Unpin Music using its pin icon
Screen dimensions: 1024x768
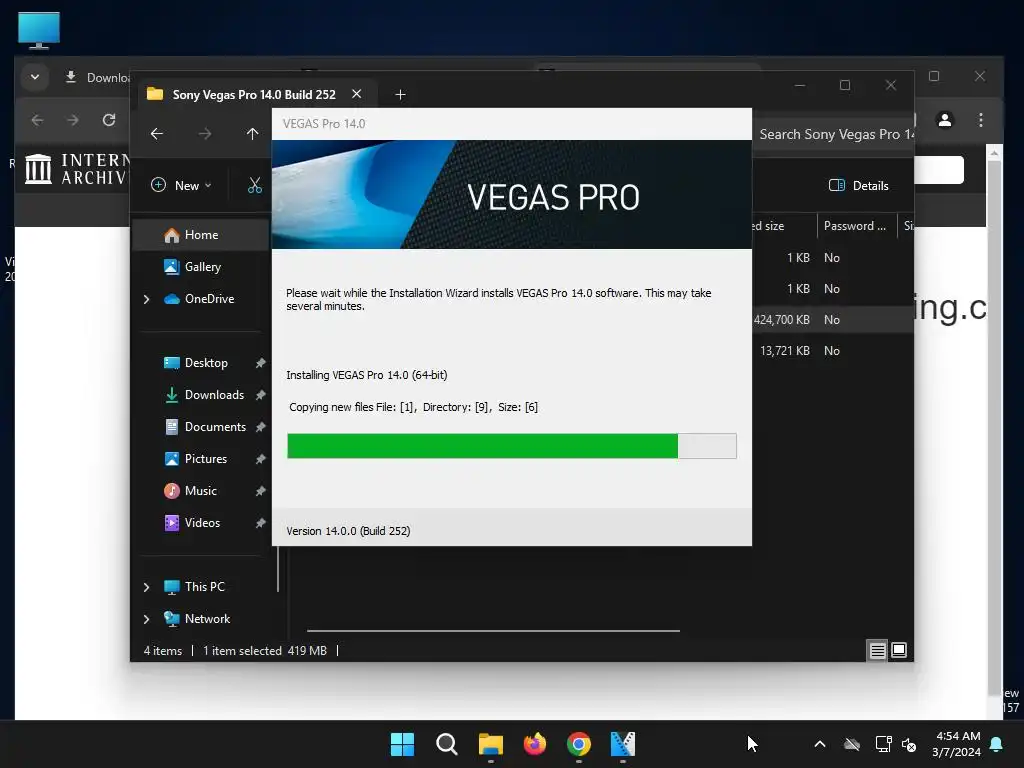[261, 491]
